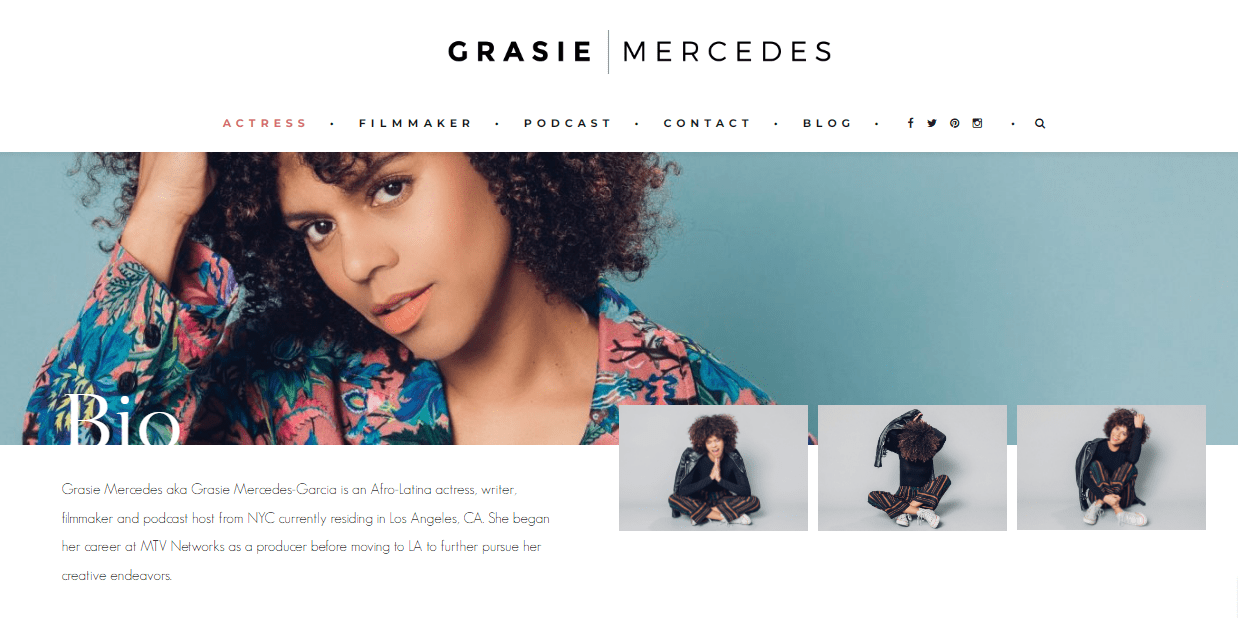Navigate to the Contact page
The height and width of the screenshot is (618, 1238).
pos(707,123)
